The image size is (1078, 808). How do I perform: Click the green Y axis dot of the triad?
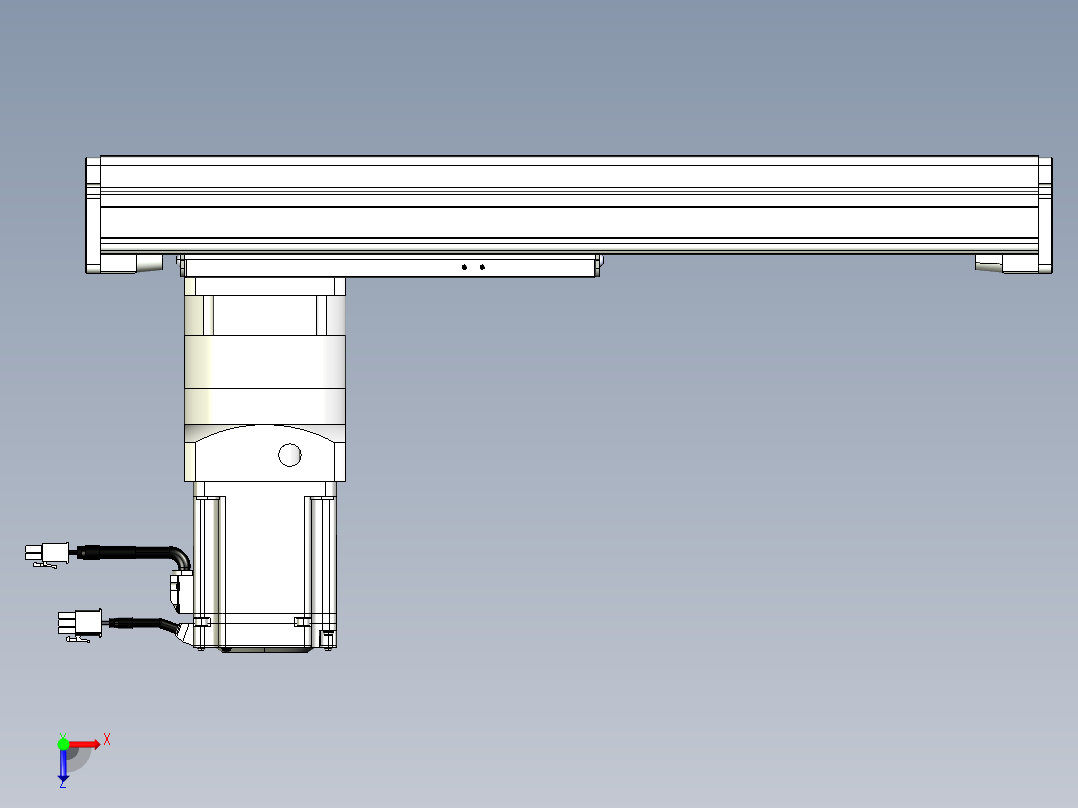coord(63,743)
